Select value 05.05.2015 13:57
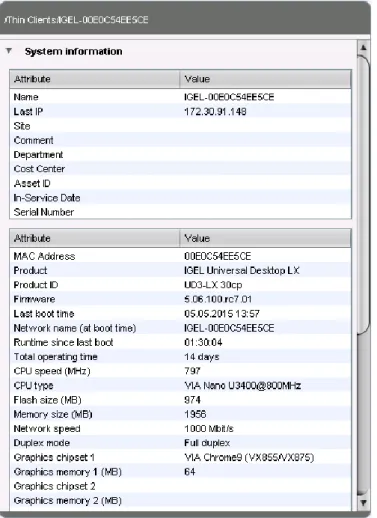 point(222,314)
